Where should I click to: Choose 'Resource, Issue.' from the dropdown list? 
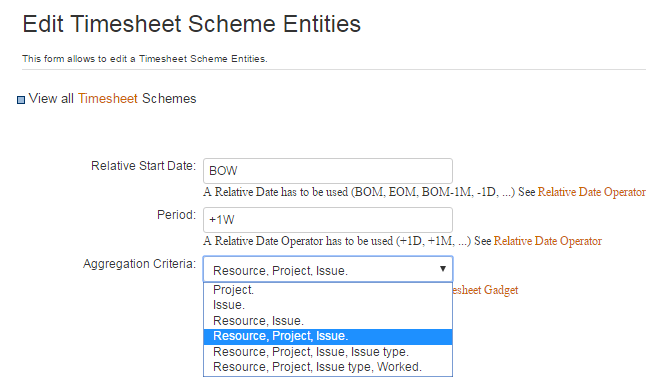tap(328, 321)
